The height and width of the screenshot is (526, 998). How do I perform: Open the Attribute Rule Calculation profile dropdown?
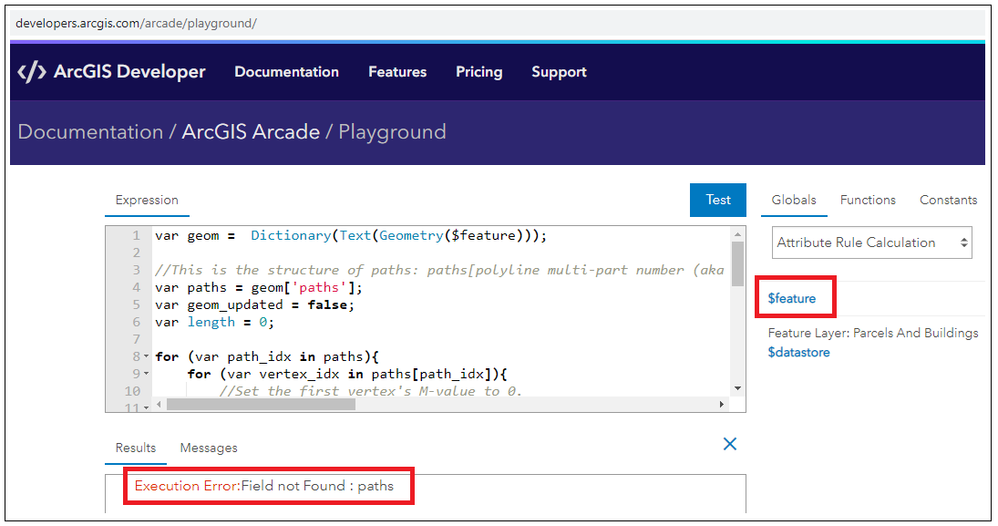tap(871, 243)
